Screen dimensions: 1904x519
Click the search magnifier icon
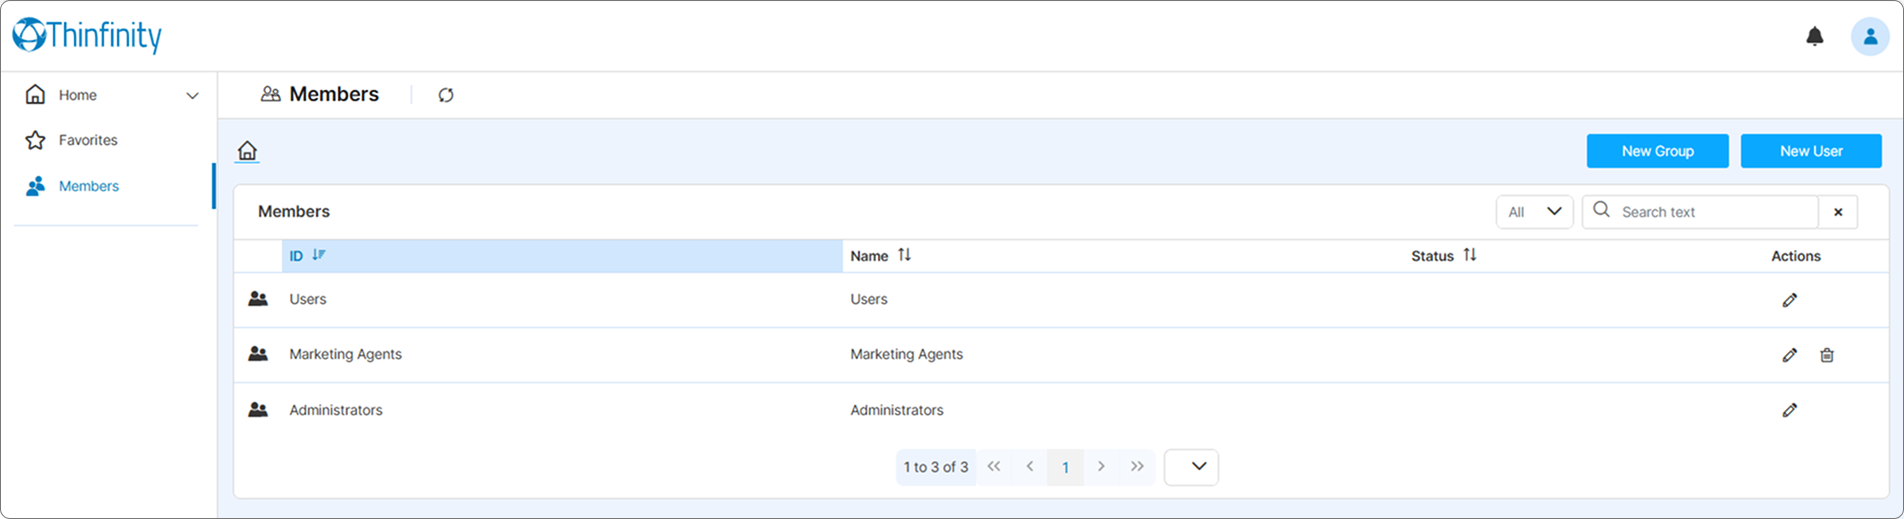point(1601,210)
